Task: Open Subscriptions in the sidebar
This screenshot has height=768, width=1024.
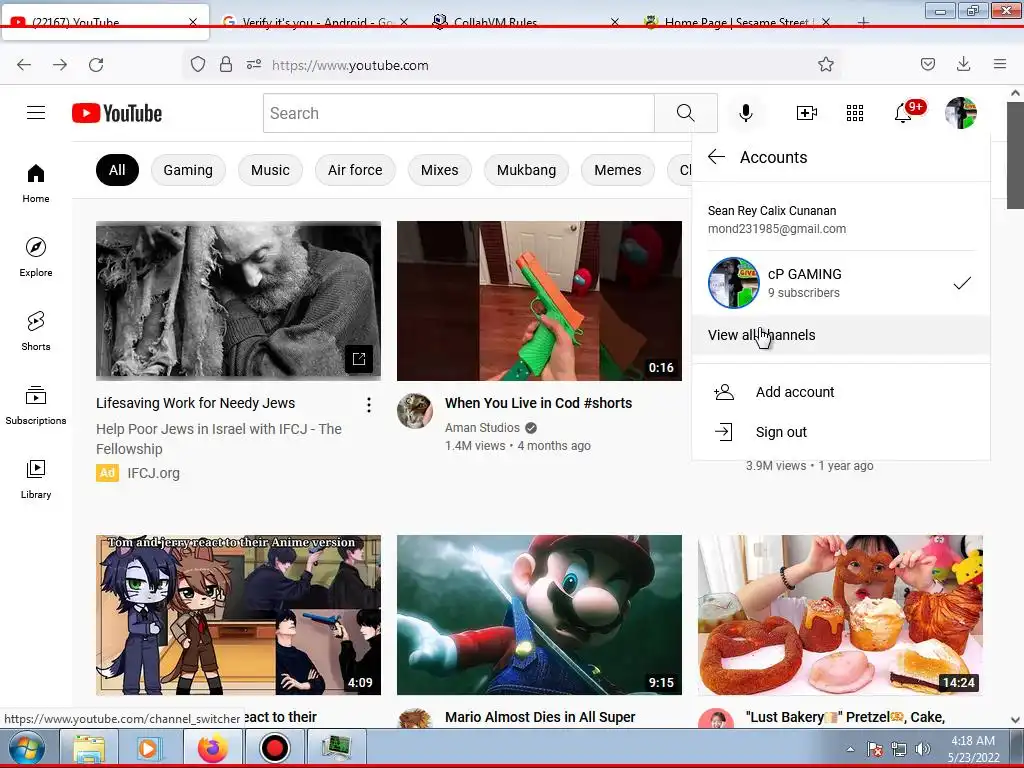Action: click(x=36, y=405)
